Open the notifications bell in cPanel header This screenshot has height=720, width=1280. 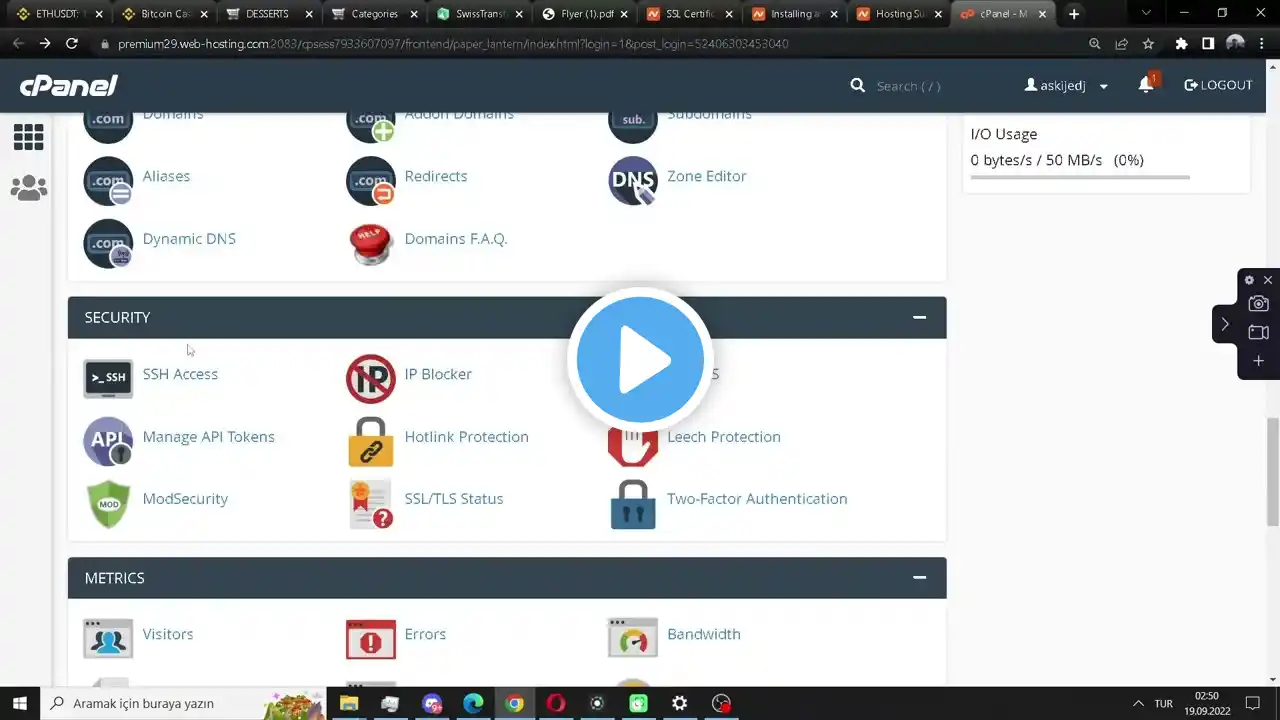[1146, 85]
